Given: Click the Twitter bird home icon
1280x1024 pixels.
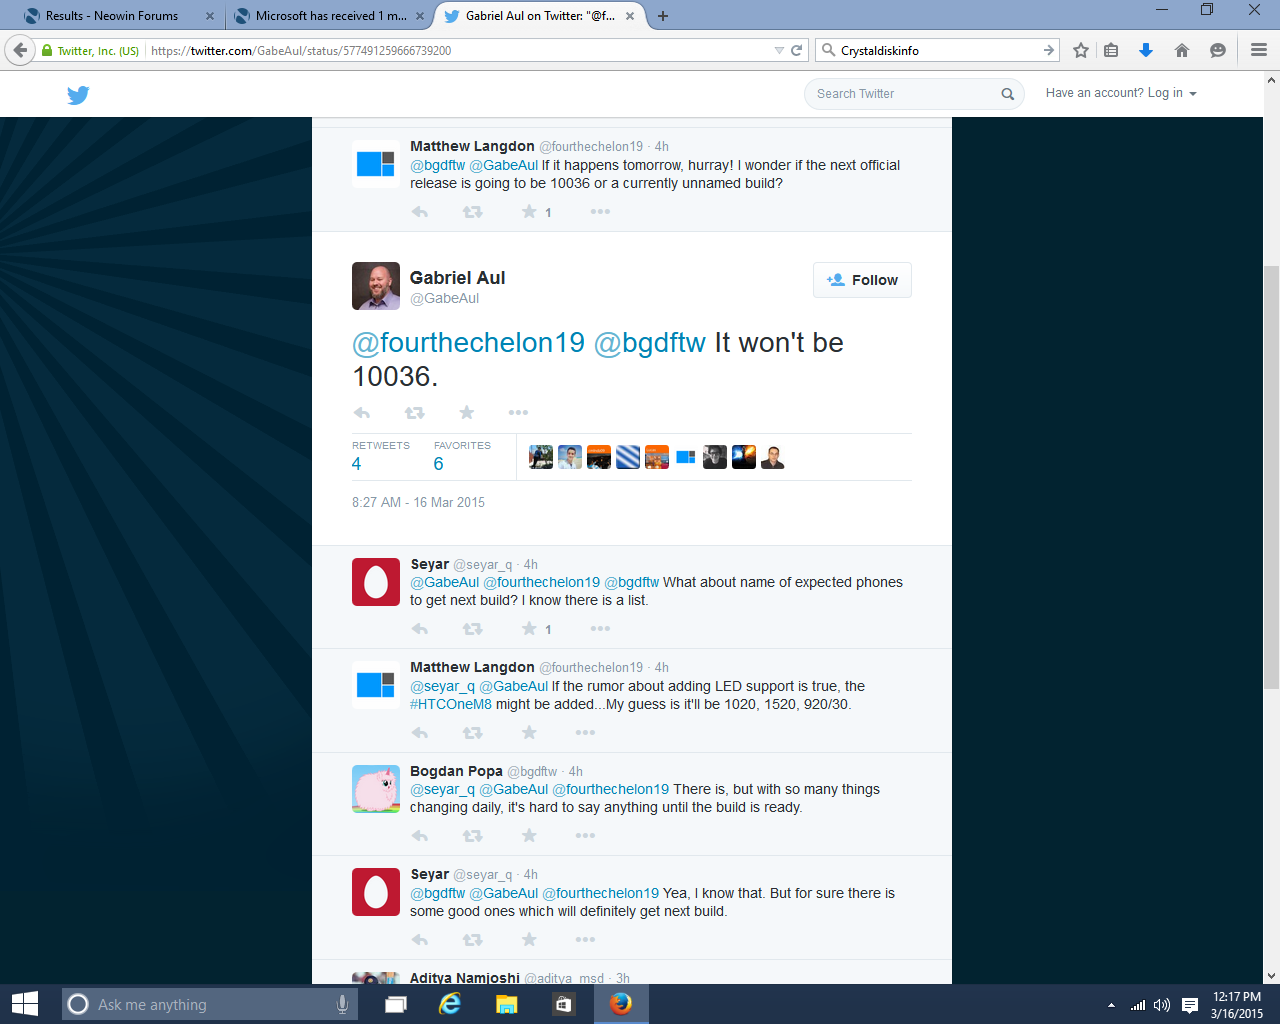Looking at the screenshot, I should (x=78, y=95).
